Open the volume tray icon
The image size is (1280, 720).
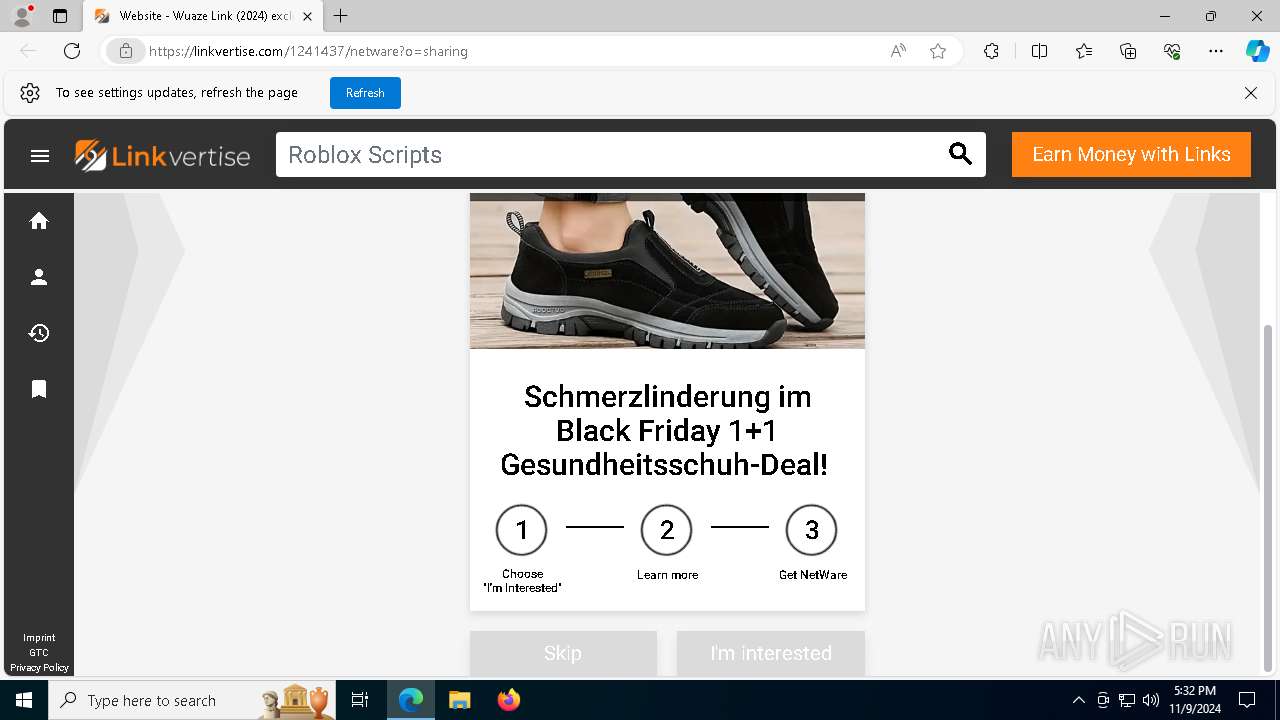click(1151, 700)
